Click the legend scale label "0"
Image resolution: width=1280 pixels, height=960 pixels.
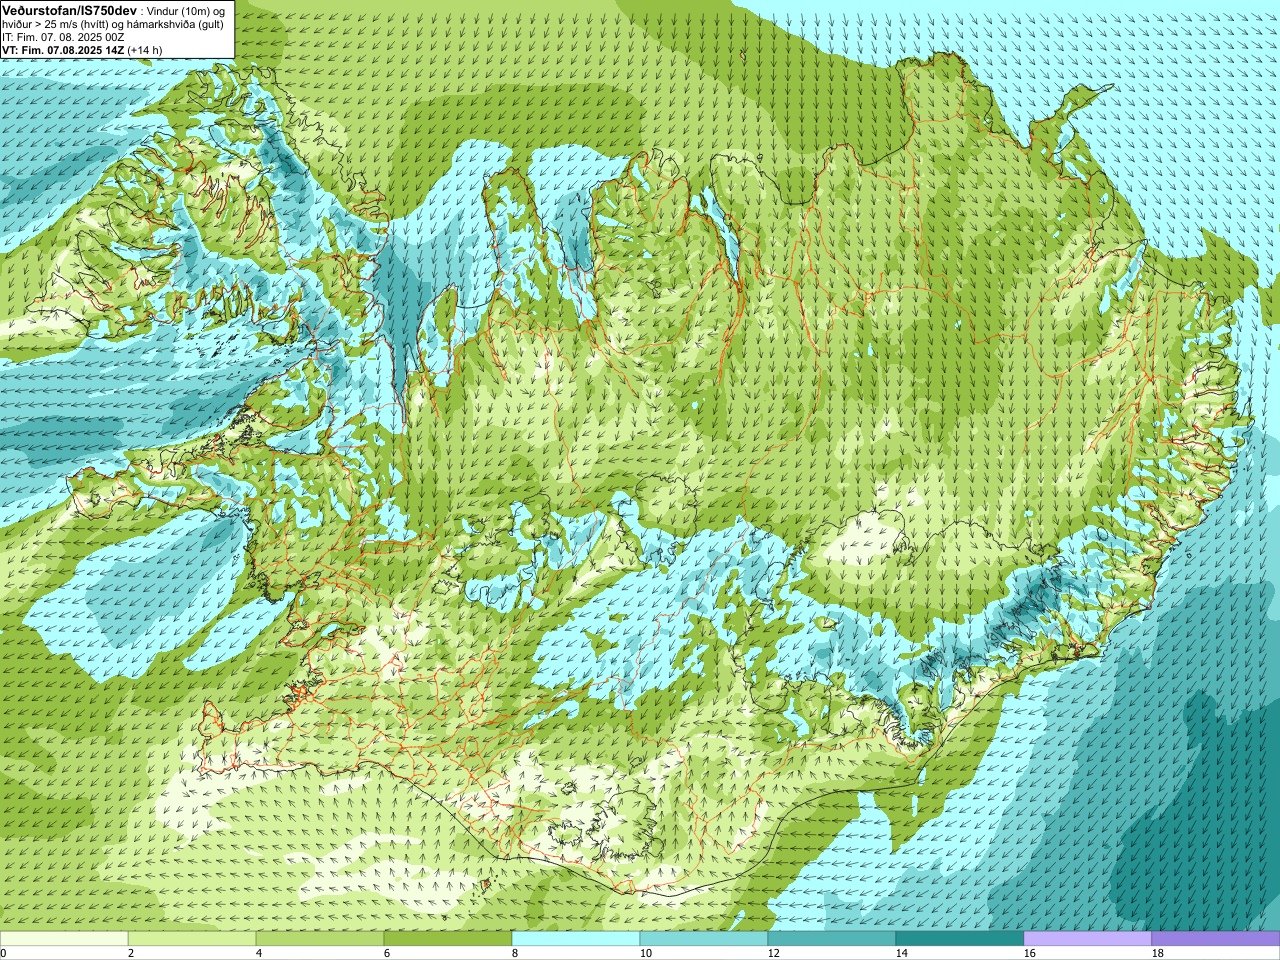click(3, 953)
